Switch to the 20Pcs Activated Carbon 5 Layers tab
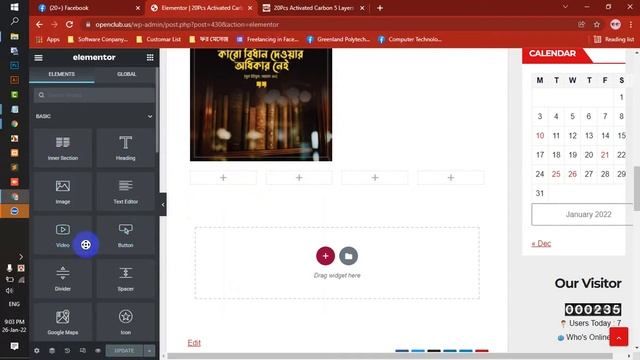Image resolution: width=640 pixels, height=360 pixels. [313, 8]
